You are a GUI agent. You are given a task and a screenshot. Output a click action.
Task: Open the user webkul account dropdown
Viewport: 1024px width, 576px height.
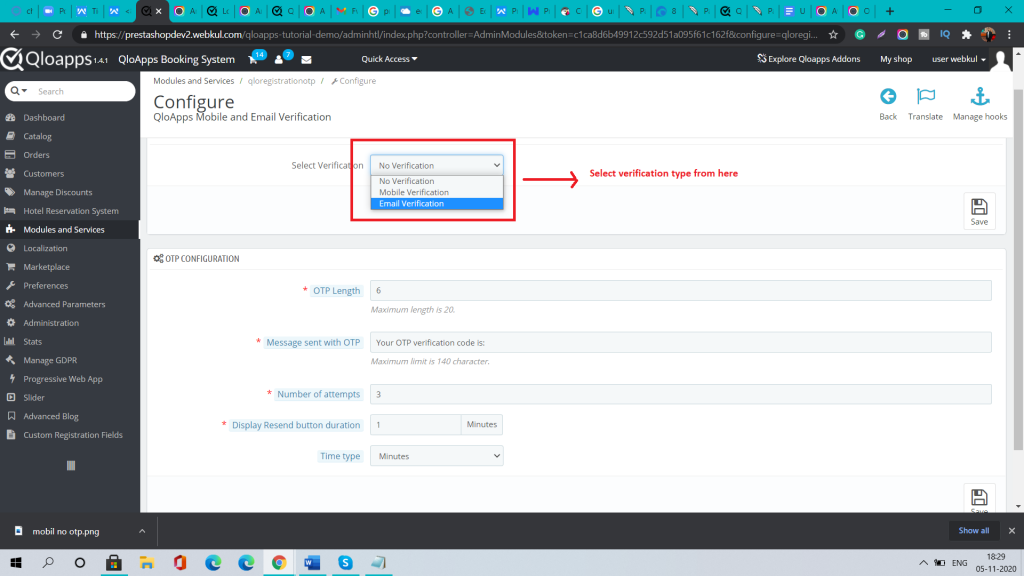coord(959,59)
